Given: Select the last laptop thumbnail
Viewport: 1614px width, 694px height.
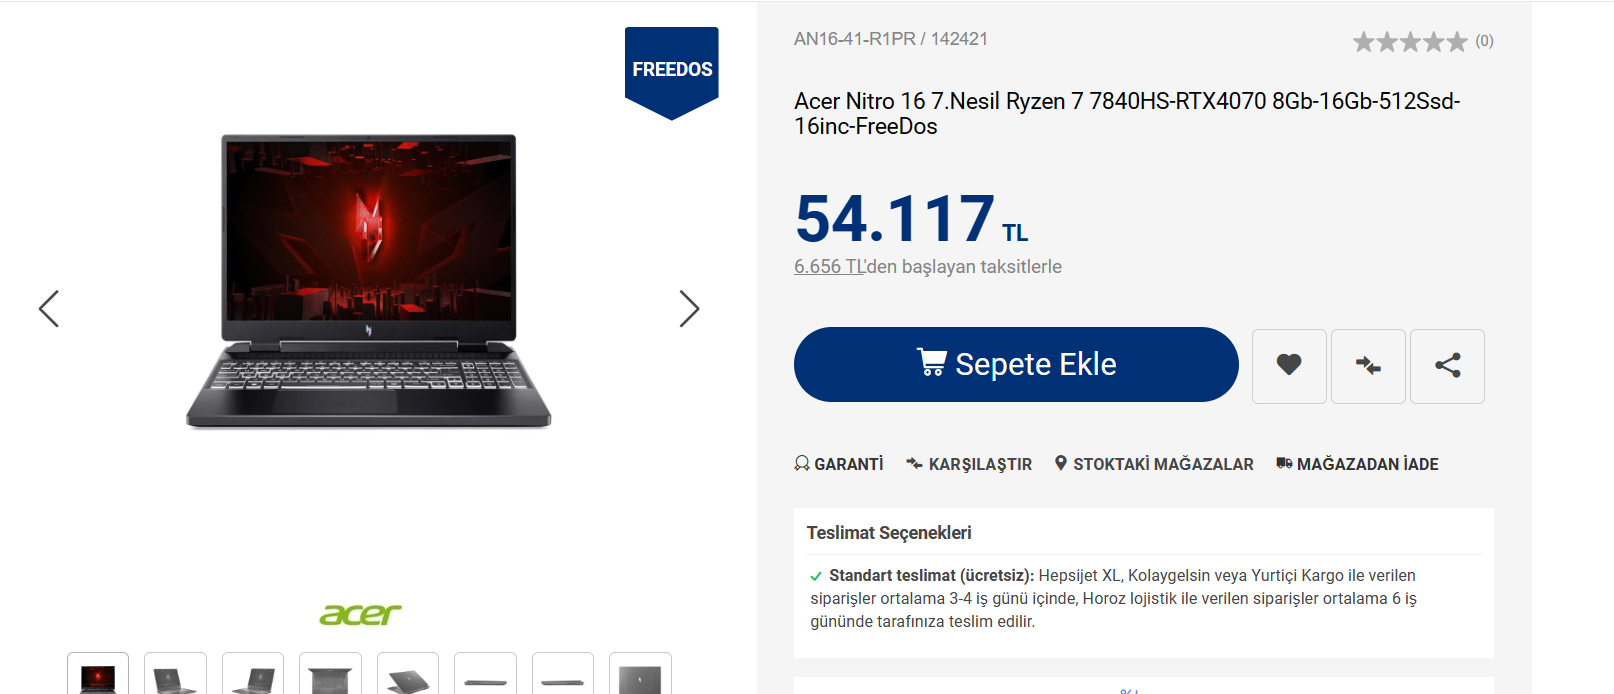Looking at the screenshot, I should pos(640,673).
